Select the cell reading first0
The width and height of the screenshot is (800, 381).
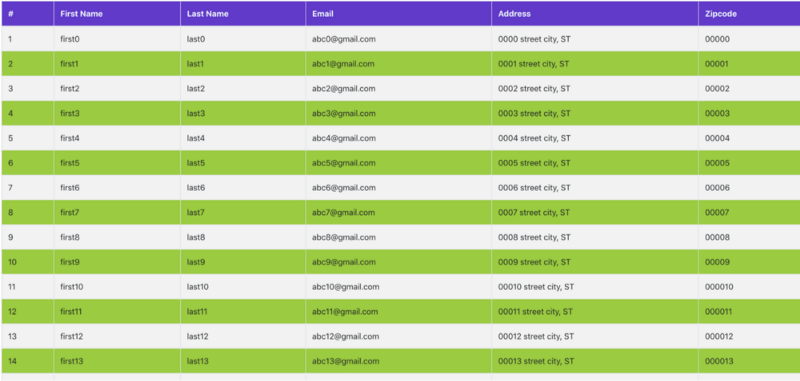pos(117,39)
